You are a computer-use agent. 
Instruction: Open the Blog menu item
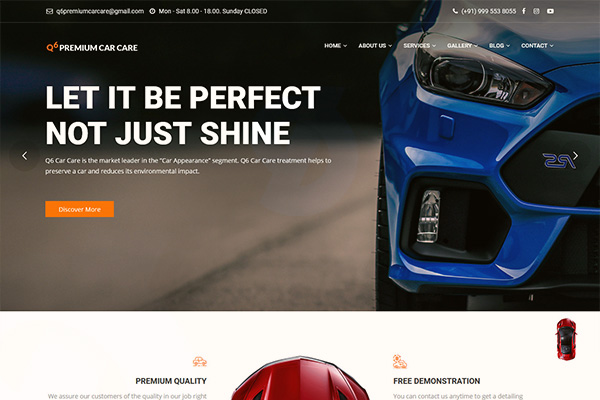pyautogui.click(x=499, y=46)
